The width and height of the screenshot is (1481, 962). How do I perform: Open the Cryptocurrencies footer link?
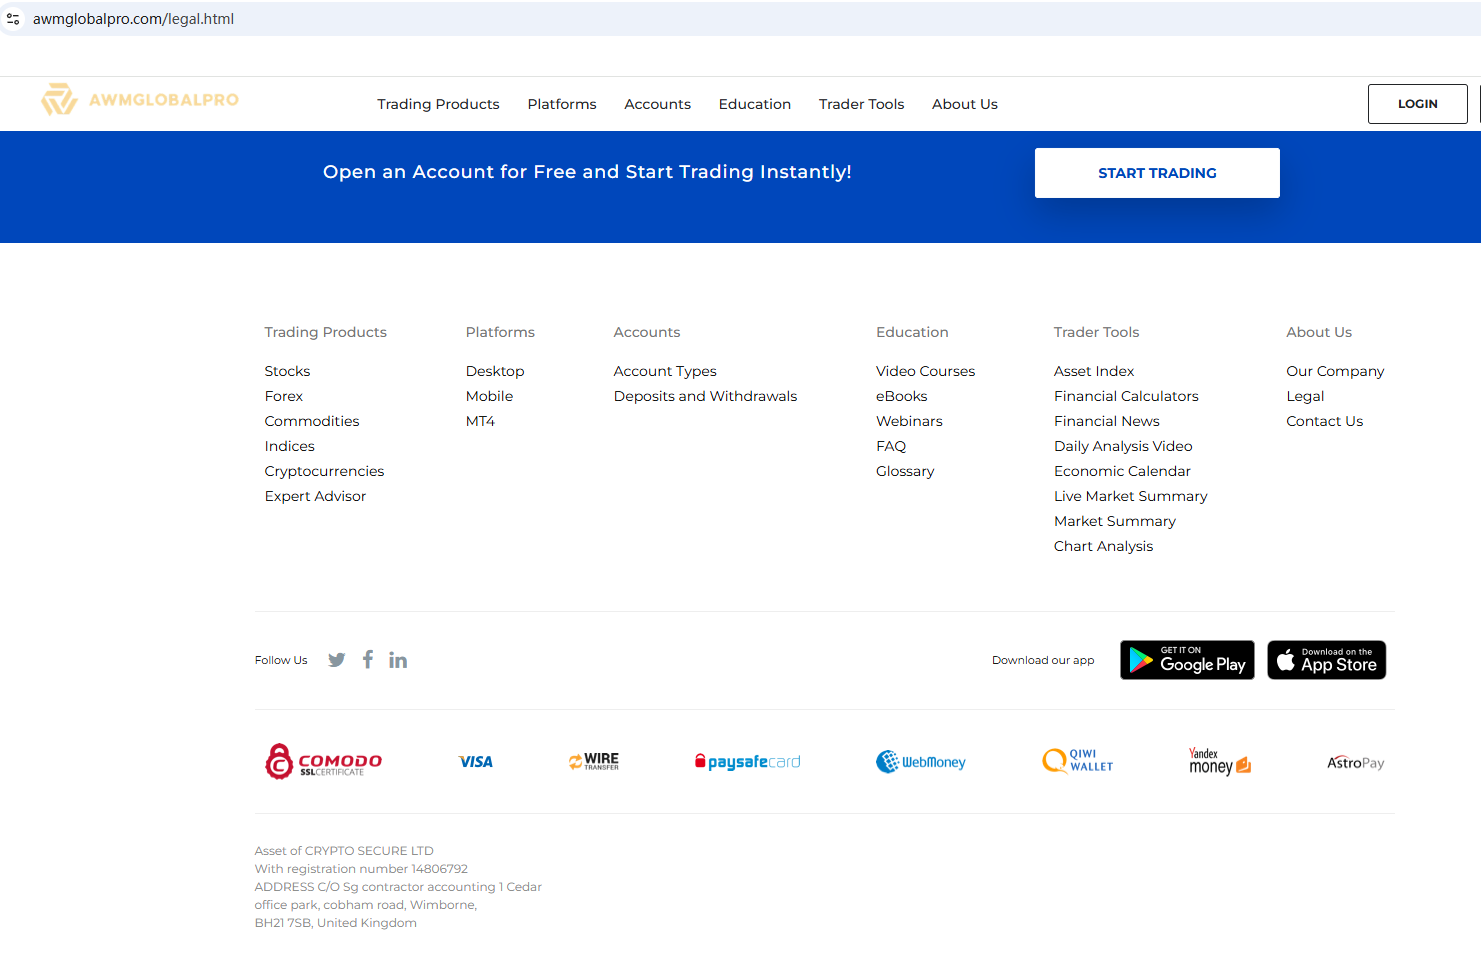click(324, 471)
